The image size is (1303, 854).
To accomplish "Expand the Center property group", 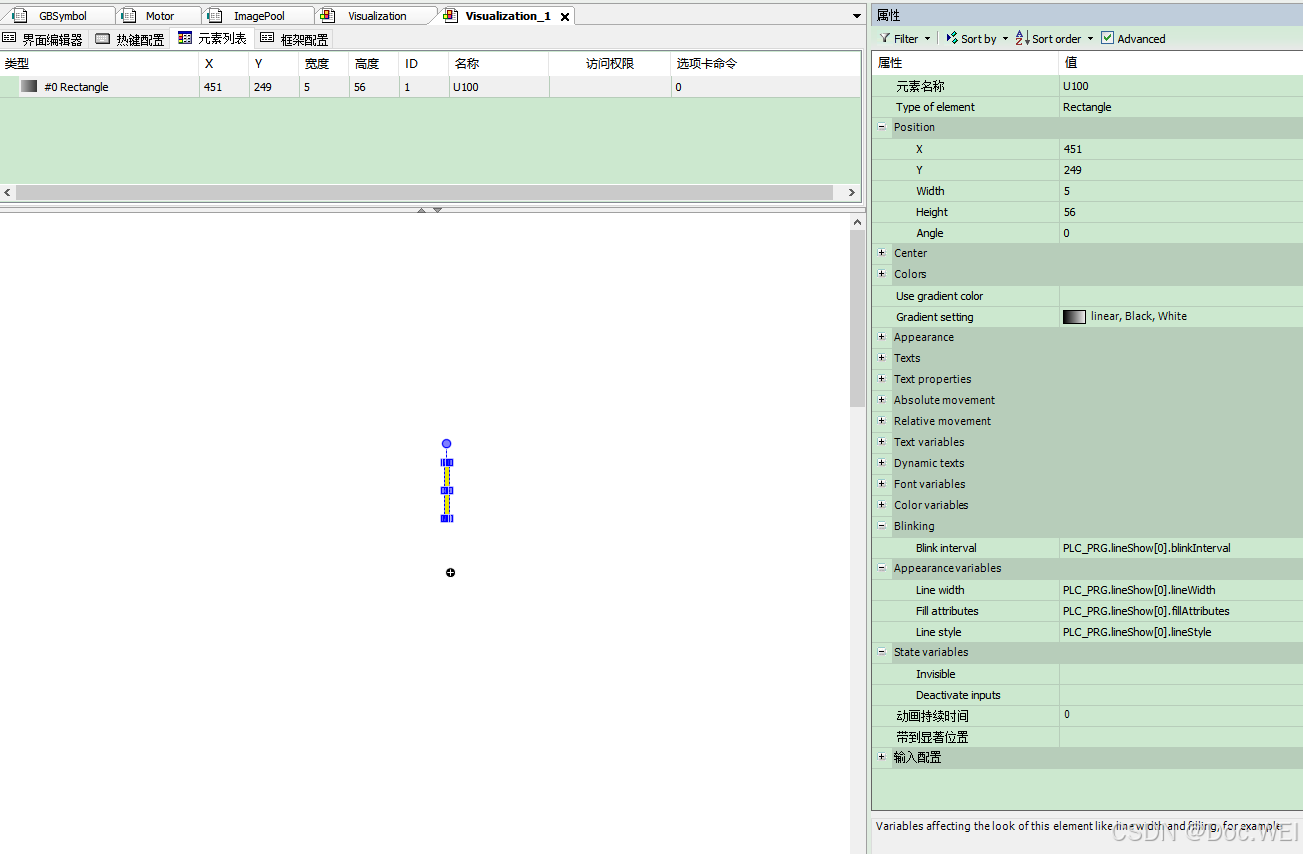I will coord(882,253).
